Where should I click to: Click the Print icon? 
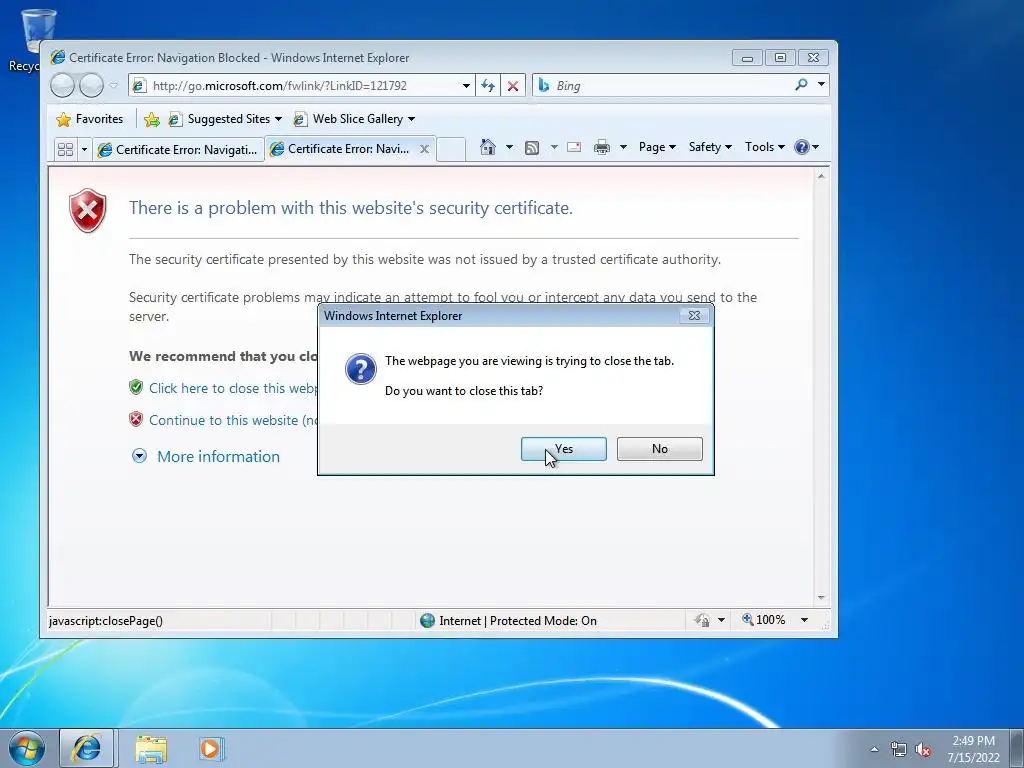click(x=601, y=148)
